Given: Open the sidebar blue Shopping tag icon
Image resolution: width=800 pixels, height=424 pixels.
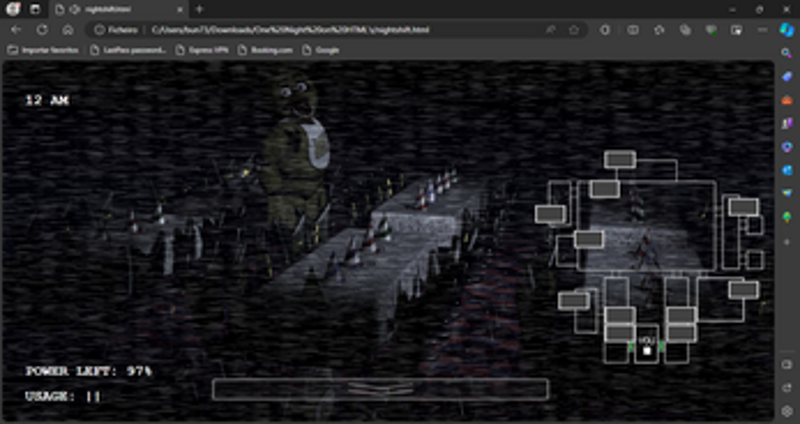Looking at the screenshot, I should click(x=787, y=77).
